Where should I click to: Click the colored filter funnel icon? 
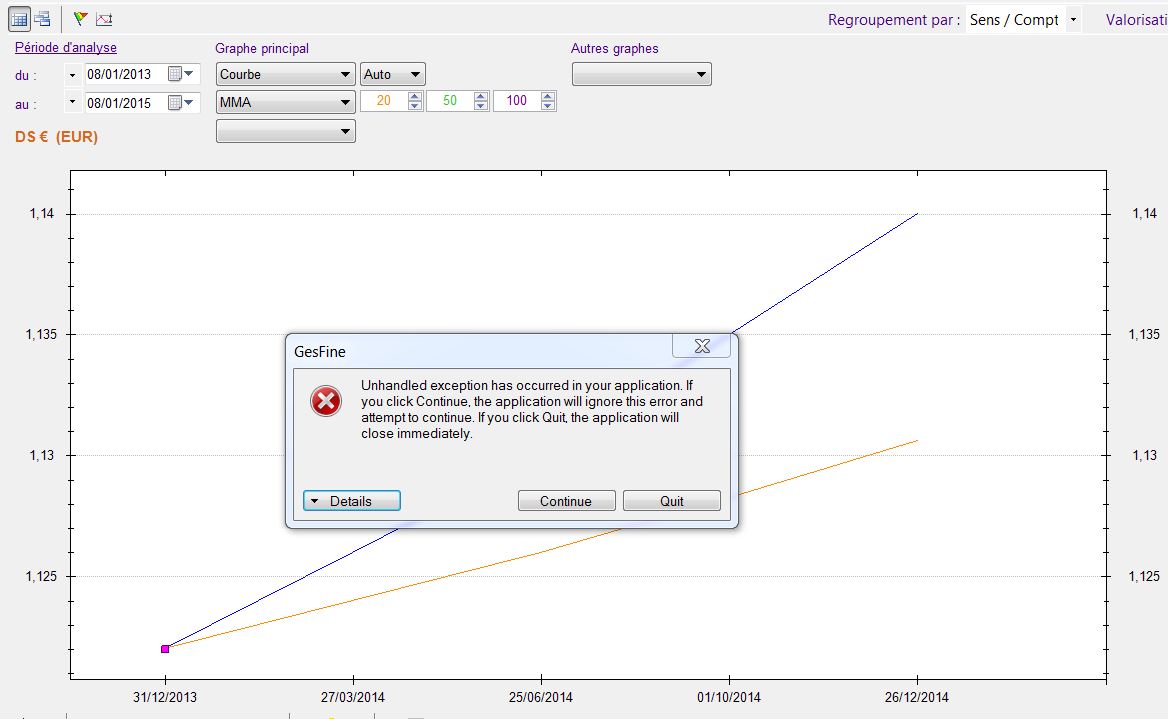tap(81, 19)
